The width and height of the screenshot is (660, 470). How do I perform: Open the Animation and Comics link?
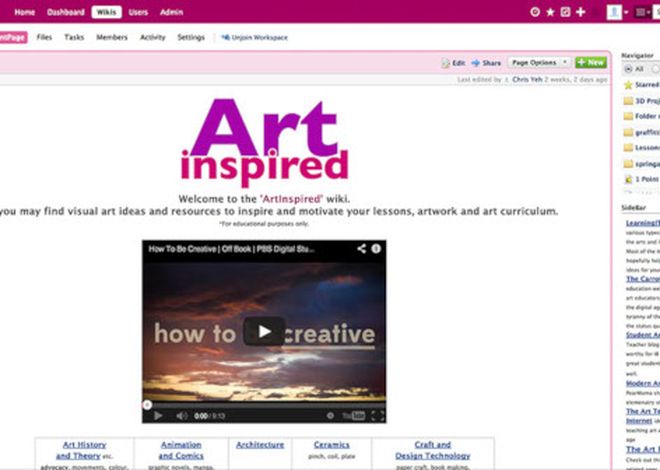(x=181, y=450)
